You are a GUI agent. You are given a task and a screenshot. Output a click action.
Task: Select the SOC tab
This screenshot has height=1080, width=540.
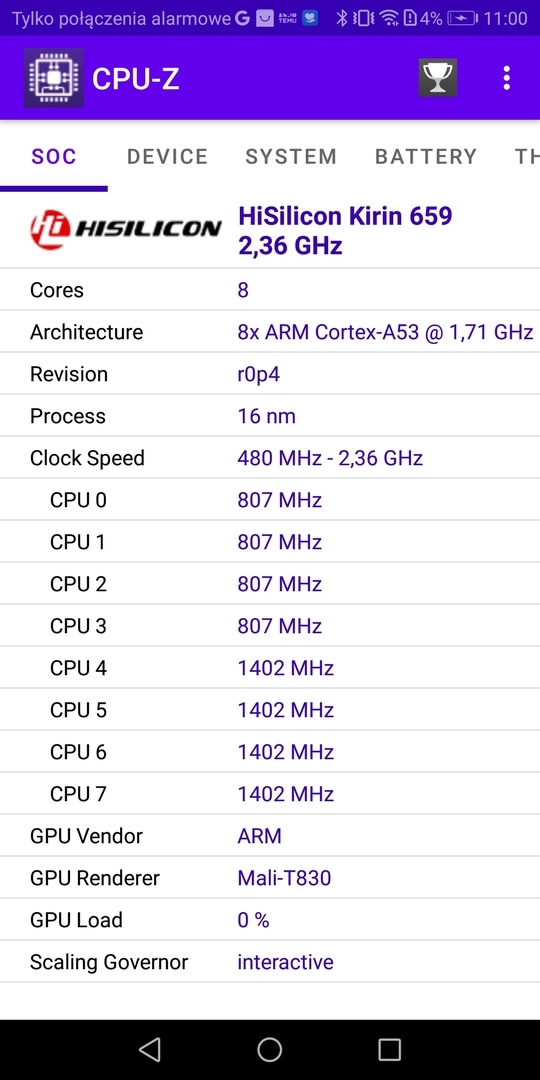click(54, 156)
